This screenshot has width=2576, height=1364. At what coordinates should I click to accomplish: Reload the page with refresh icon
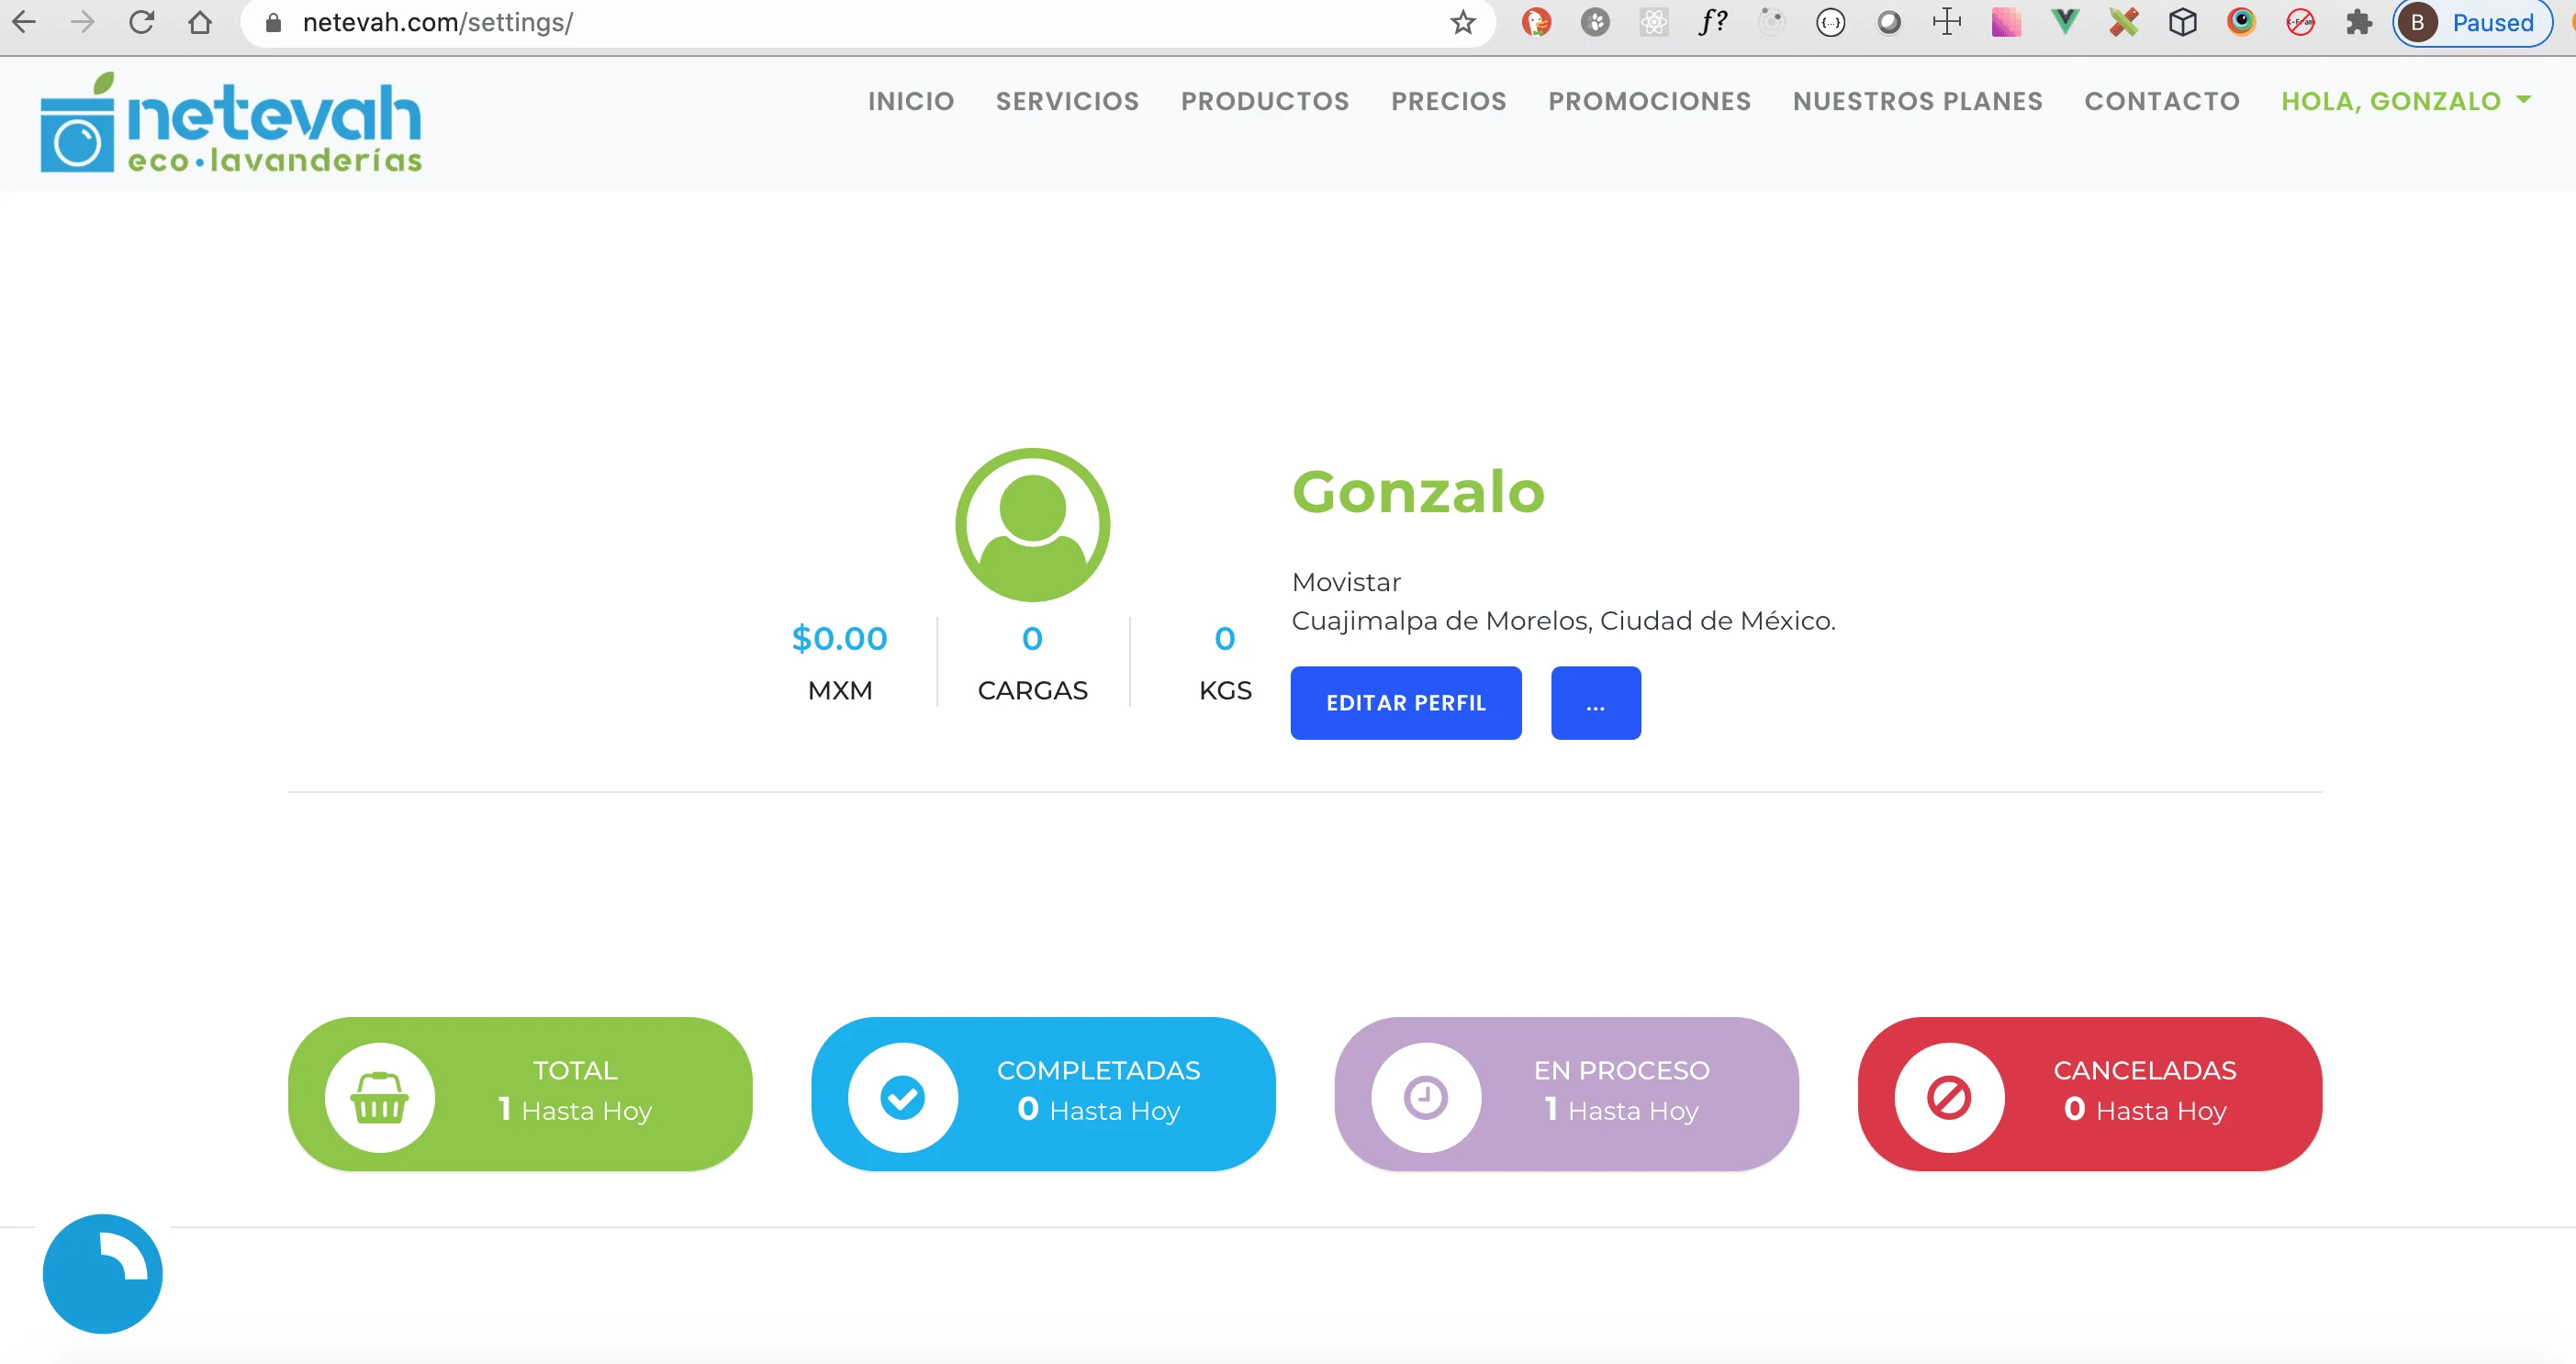[141, 22]
